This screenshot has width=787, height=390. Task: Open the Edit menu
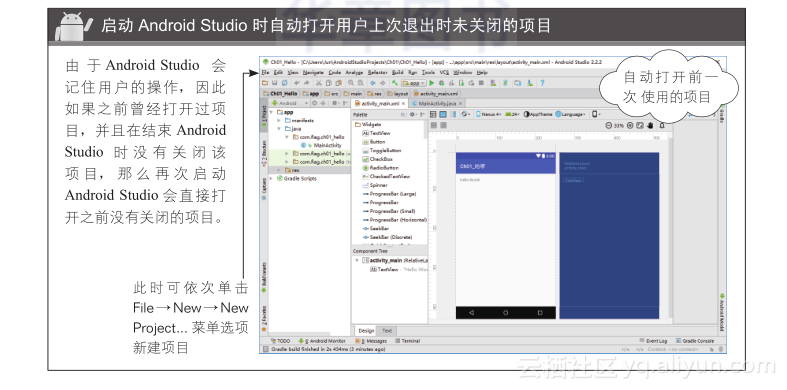point(278,73)
